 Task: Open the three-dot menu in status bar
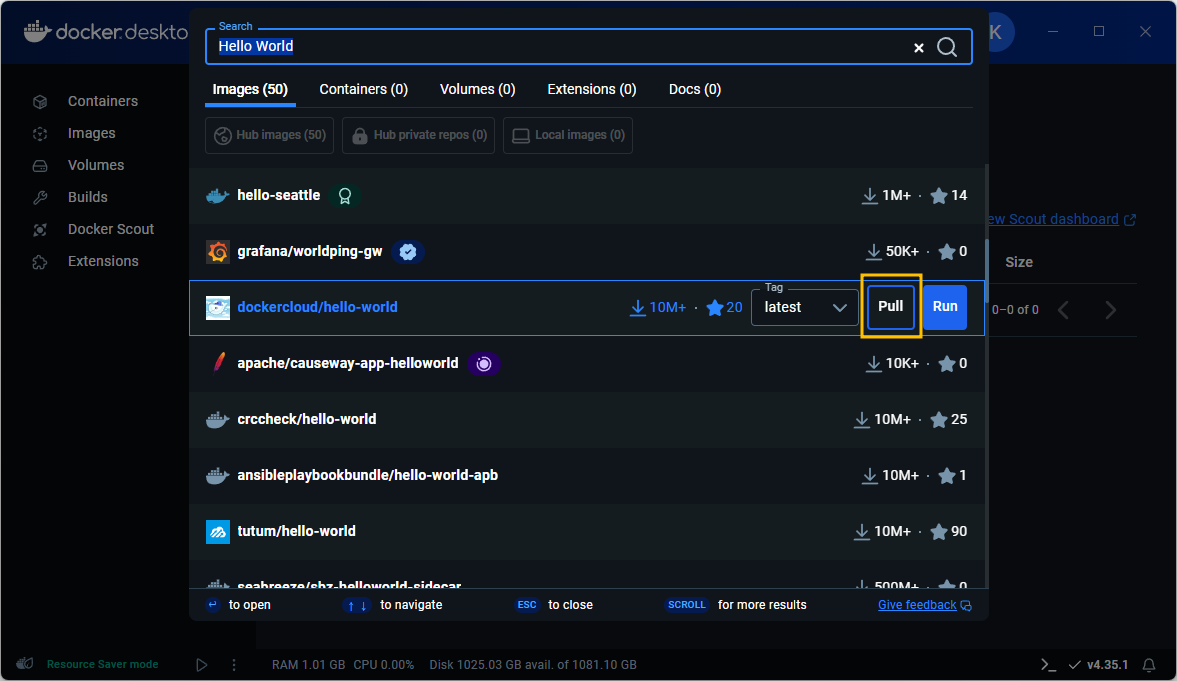233,665
